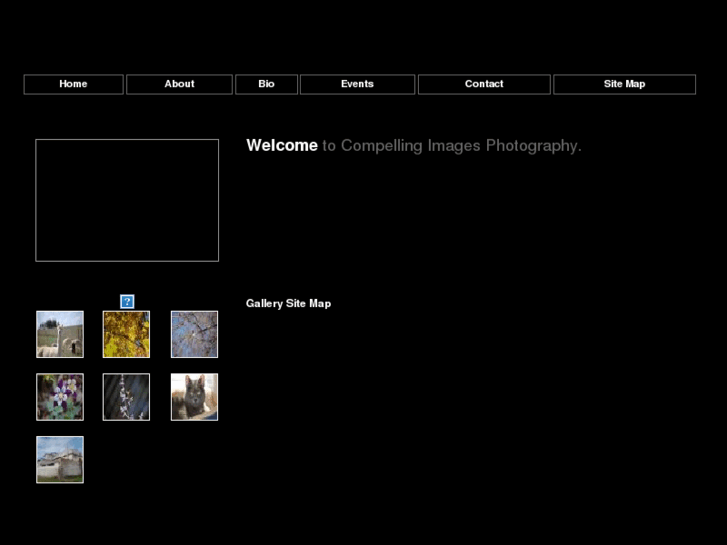Open the Contact page

[x=484, y=84]
